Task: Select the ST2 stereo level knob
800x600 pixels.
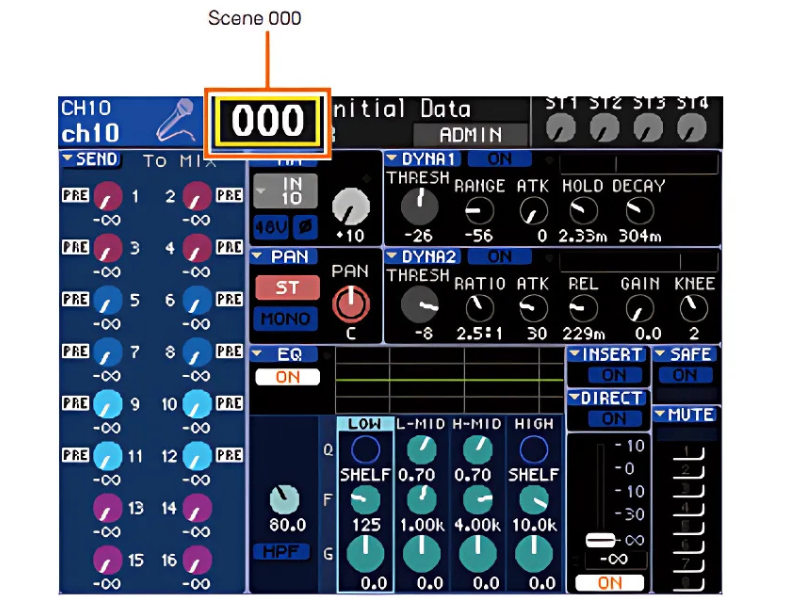Action: click(605, 128)
